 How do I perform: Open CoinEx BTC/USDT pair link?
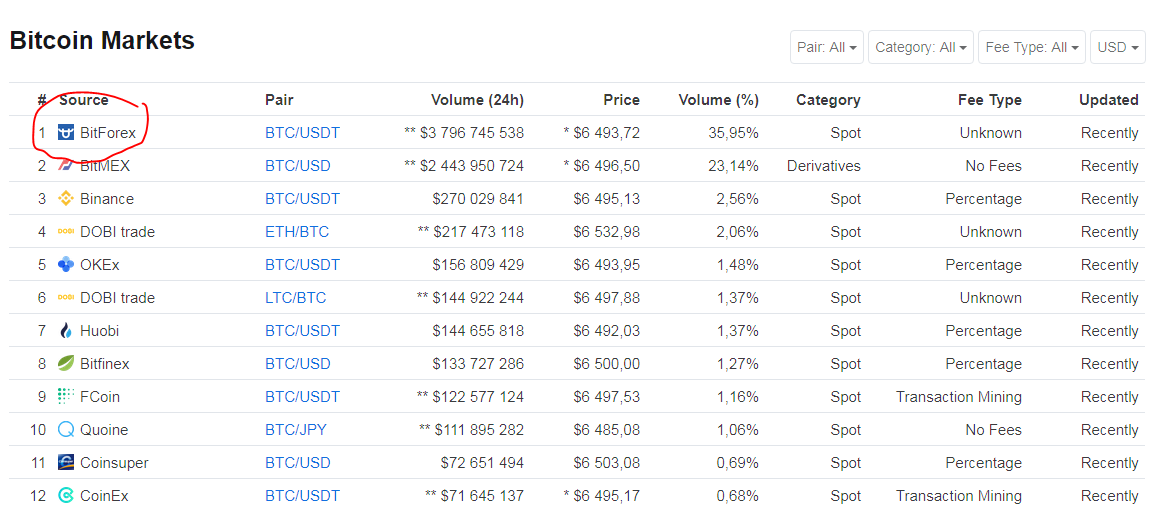[302, 496]
